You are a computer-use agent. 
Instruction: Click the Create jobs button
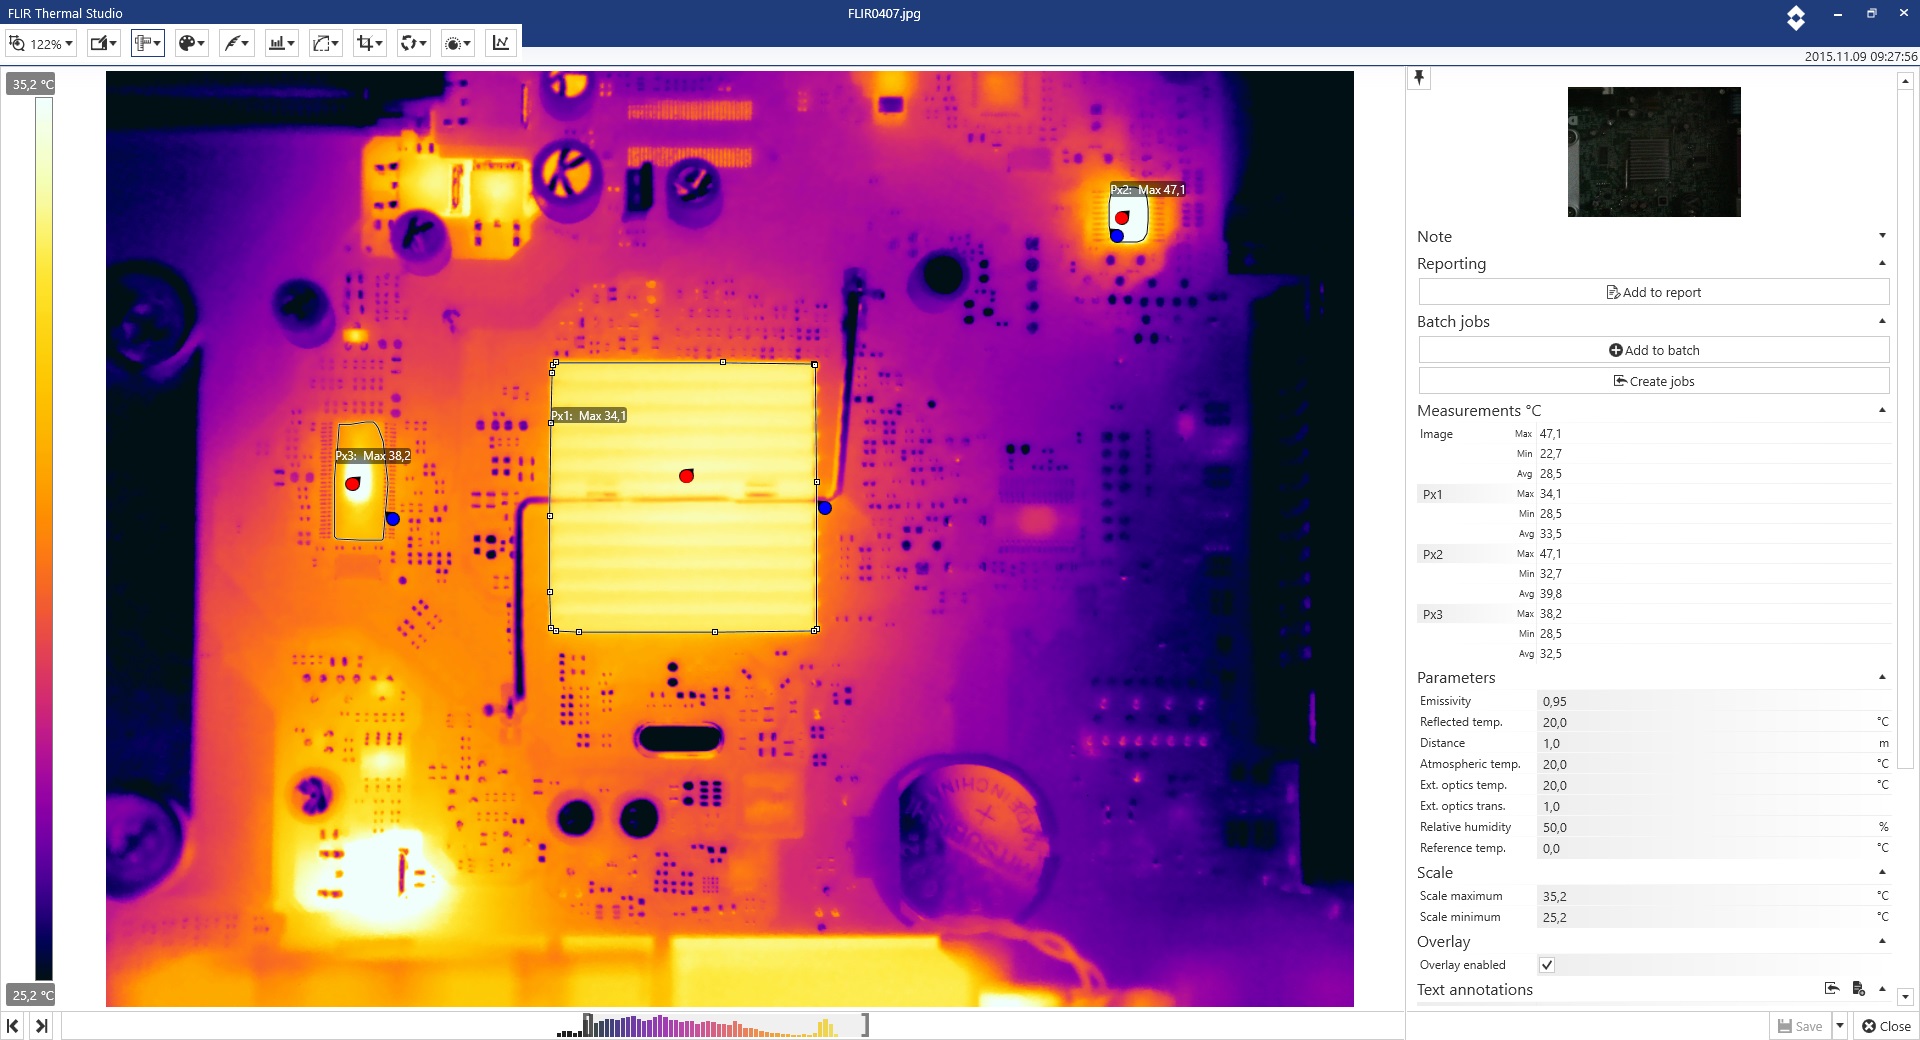click(x=1653, y=381)
